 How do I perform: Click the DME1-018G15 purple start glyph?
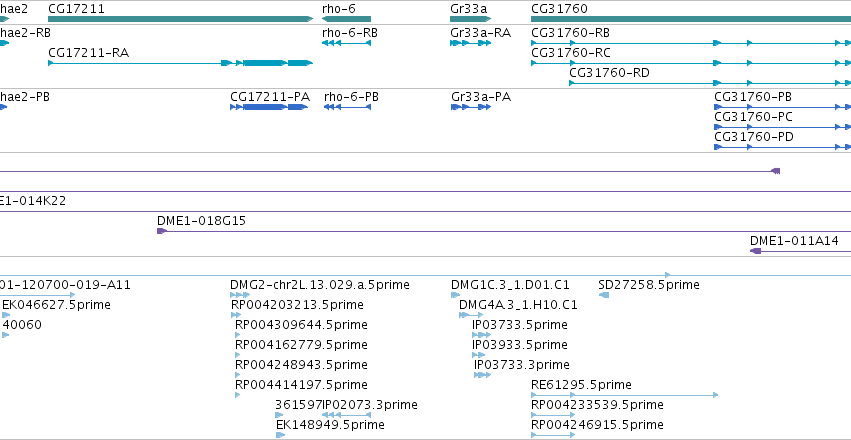point(162,231)
